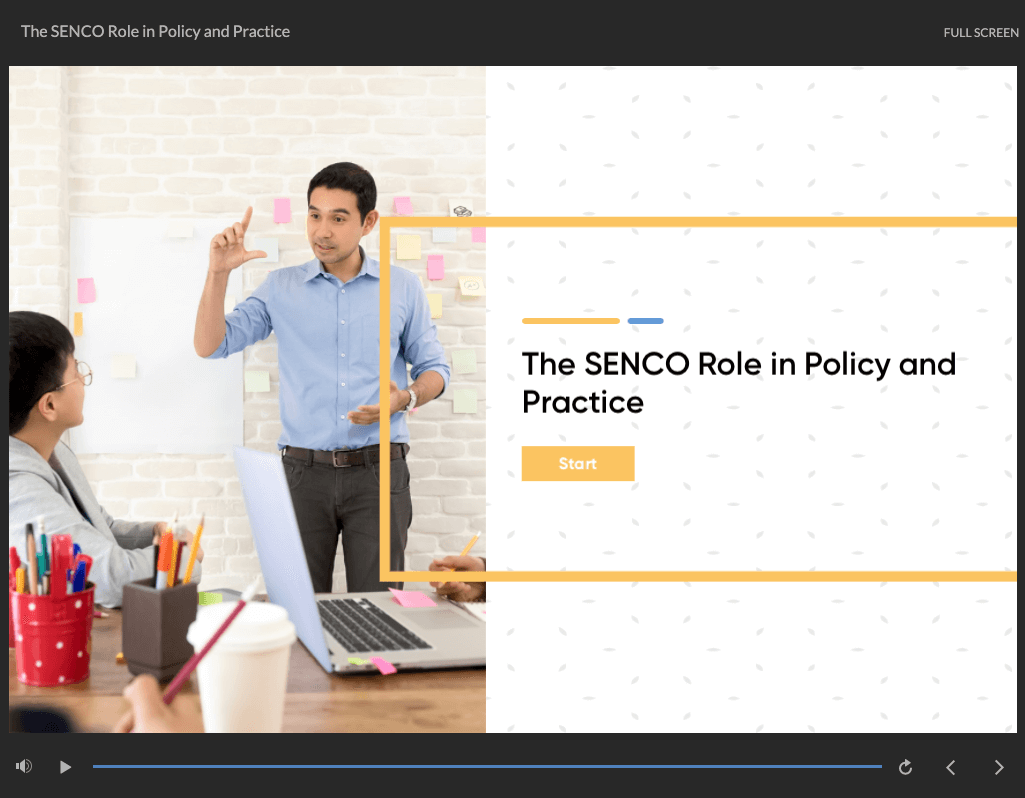Expand the player to full screen mode
Screen dimensions: 1025x798
[x=981, y=32]
